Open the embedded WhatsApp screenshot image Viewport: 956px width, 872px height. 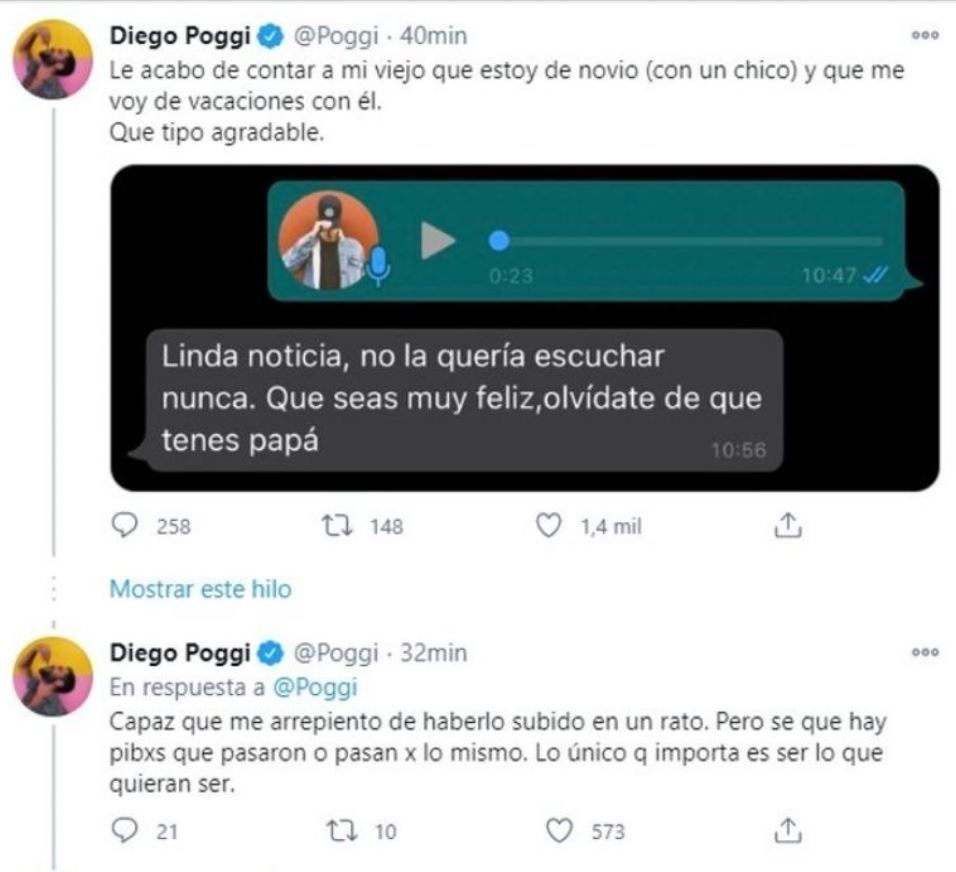click(525, 328)
